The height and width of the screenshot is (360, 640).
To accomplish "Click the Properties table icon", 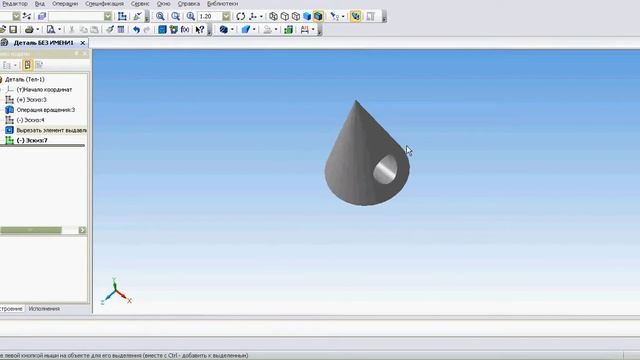I will [121, 29].
